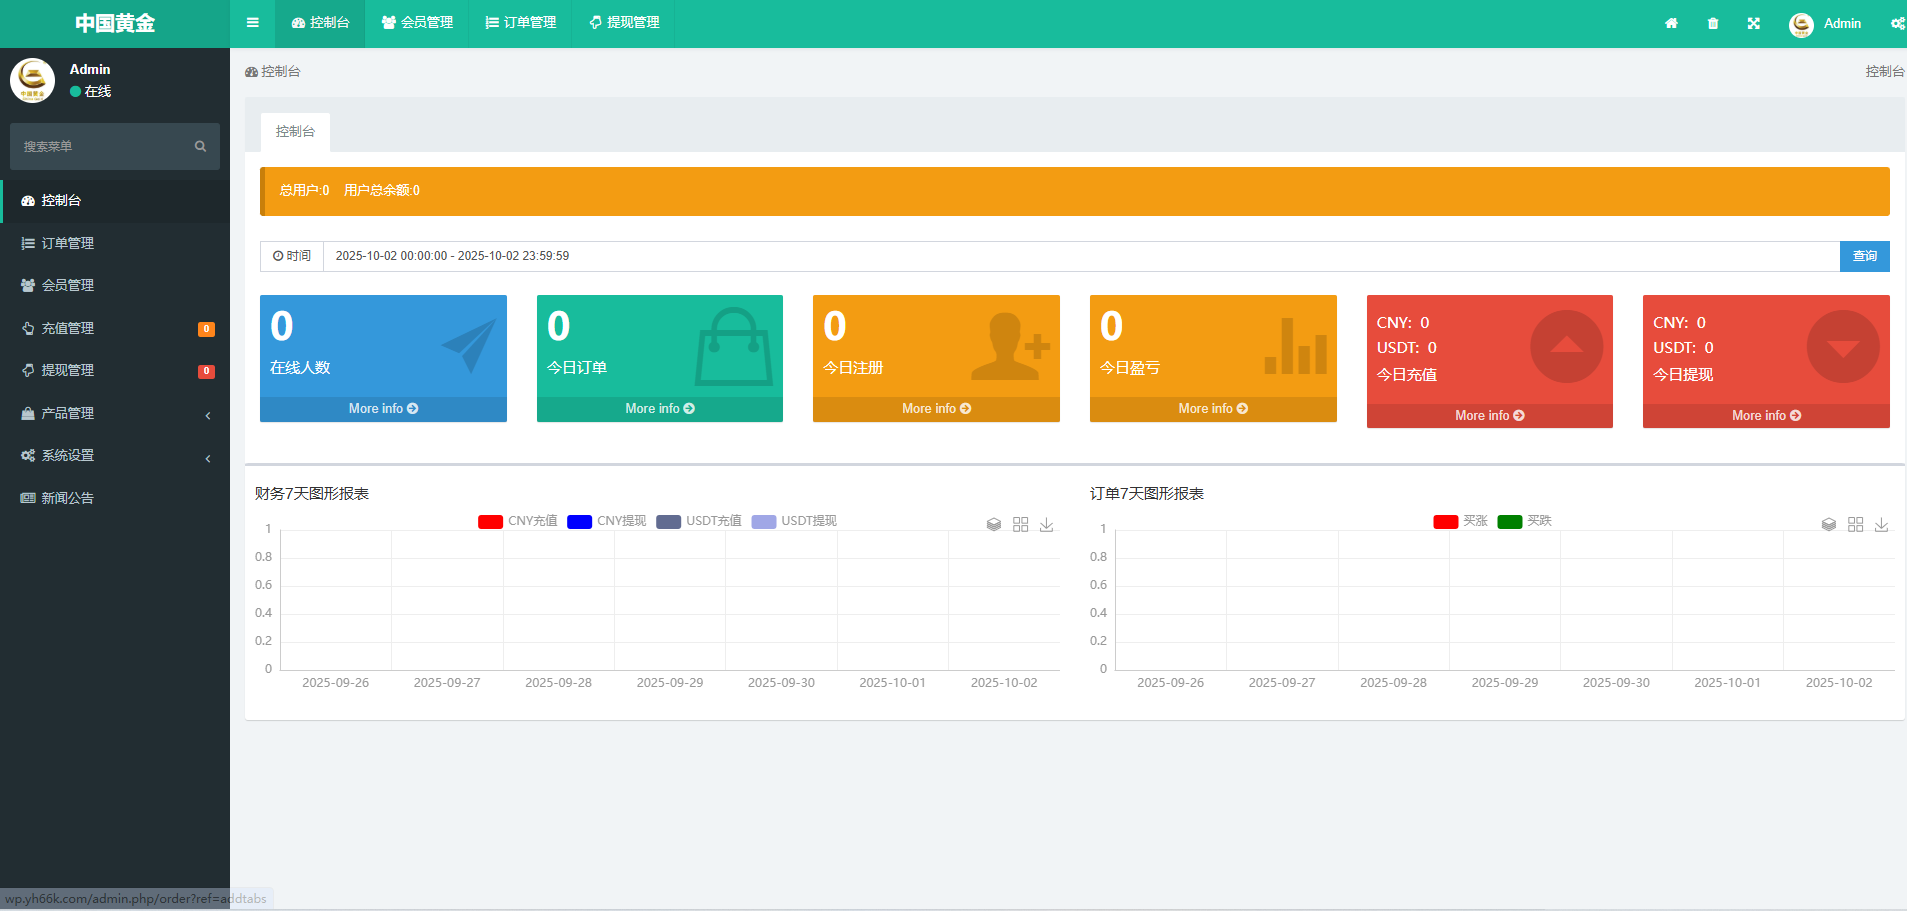Image resolution: width=1907 pixels, height=911 pixels.
Task: Open 会员管理 in the top navigation
Action: [x=418, y=23]
